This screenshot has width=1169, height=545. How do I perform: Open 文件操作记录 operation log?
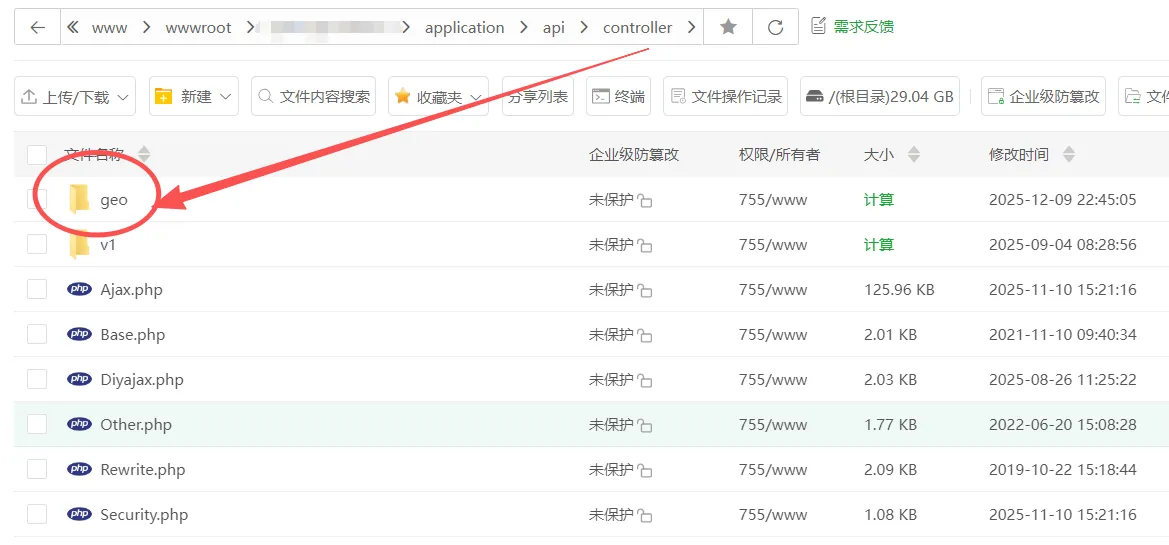click(x=725, y=96)
